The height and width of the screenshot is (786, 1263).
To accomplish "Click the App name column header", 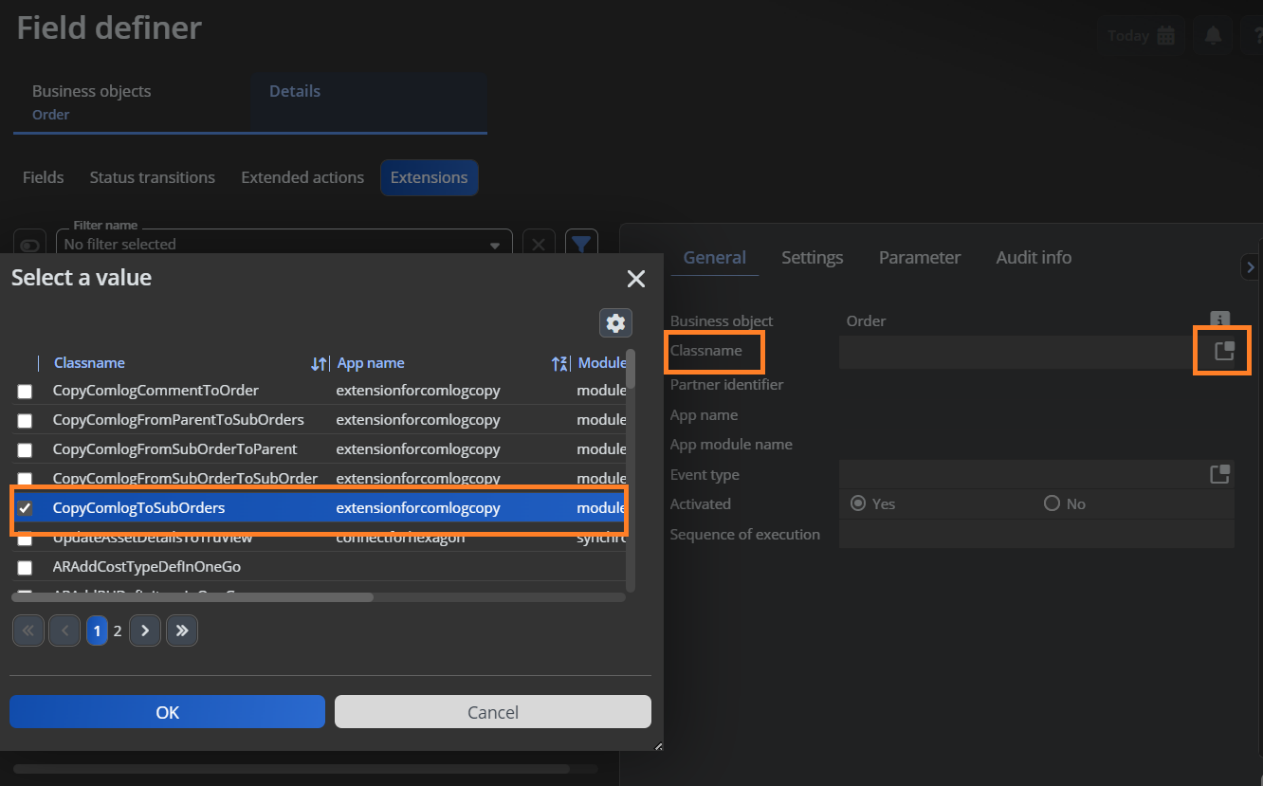I will (x=370, y=363).
